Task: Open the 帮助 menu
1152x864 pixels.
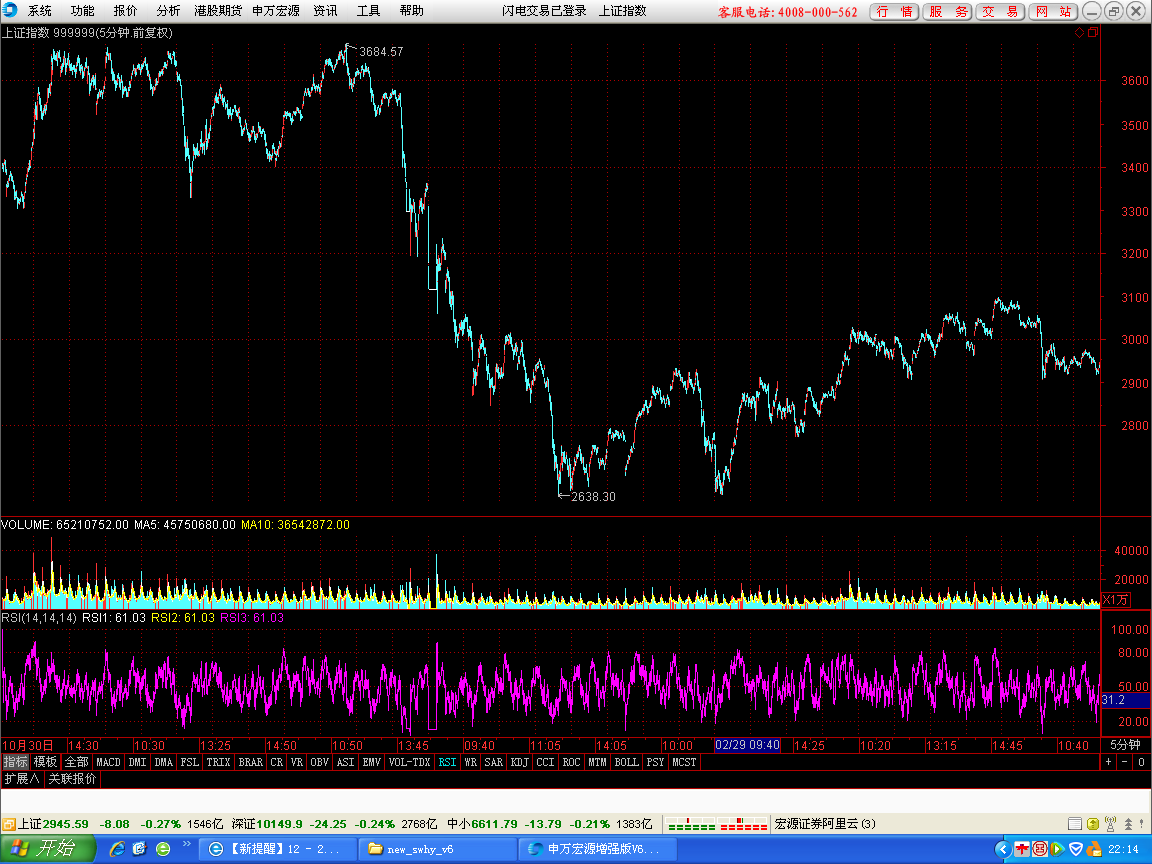Action: (411, 10)
